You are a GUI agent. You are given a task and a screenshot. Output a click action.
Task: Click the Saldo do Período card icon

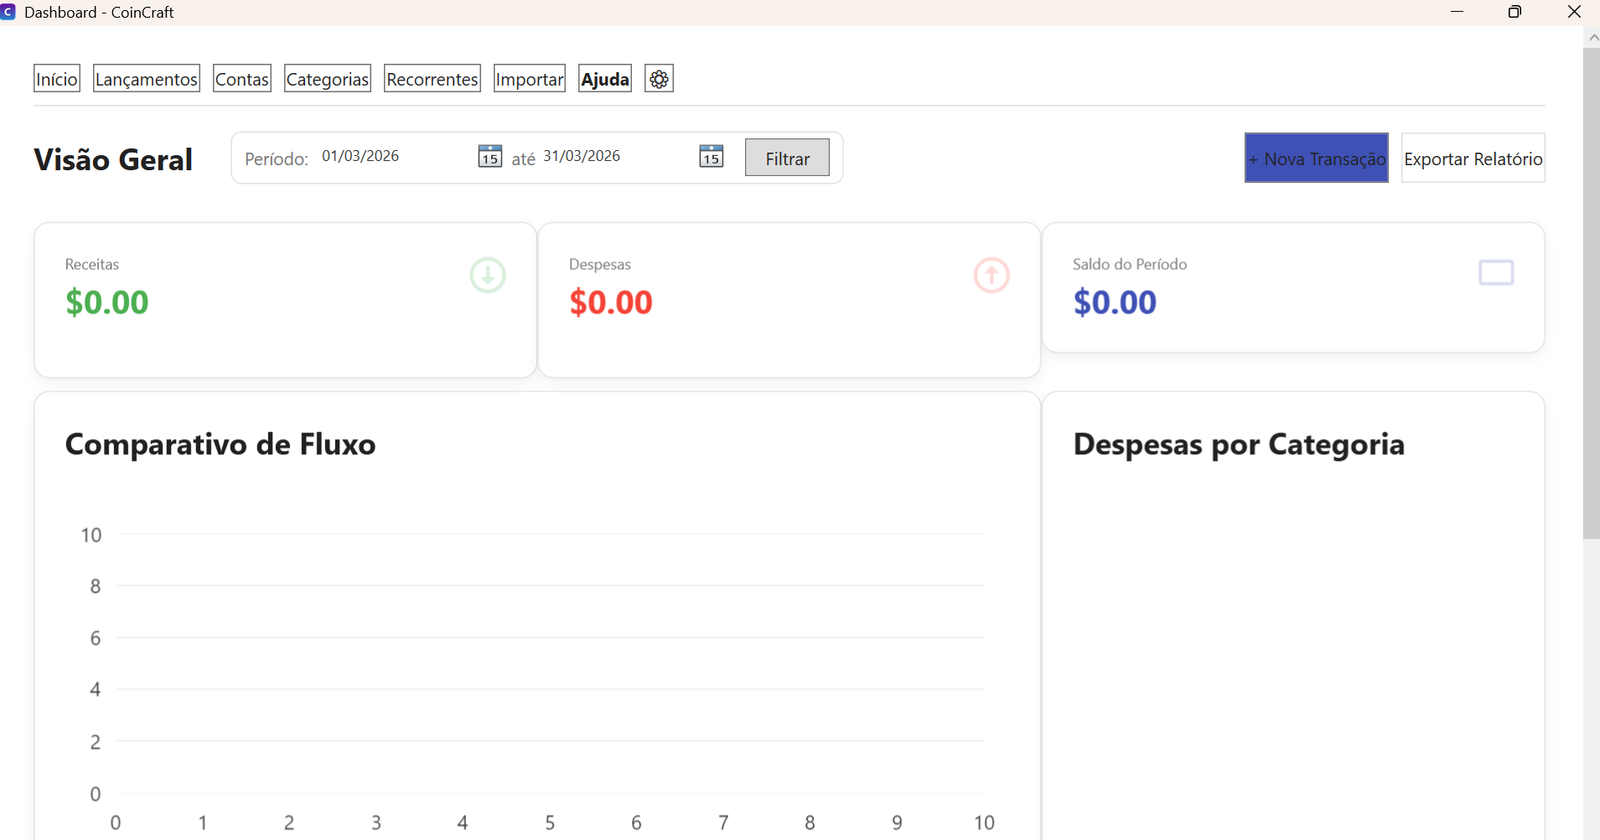[x=1495, y=273]
